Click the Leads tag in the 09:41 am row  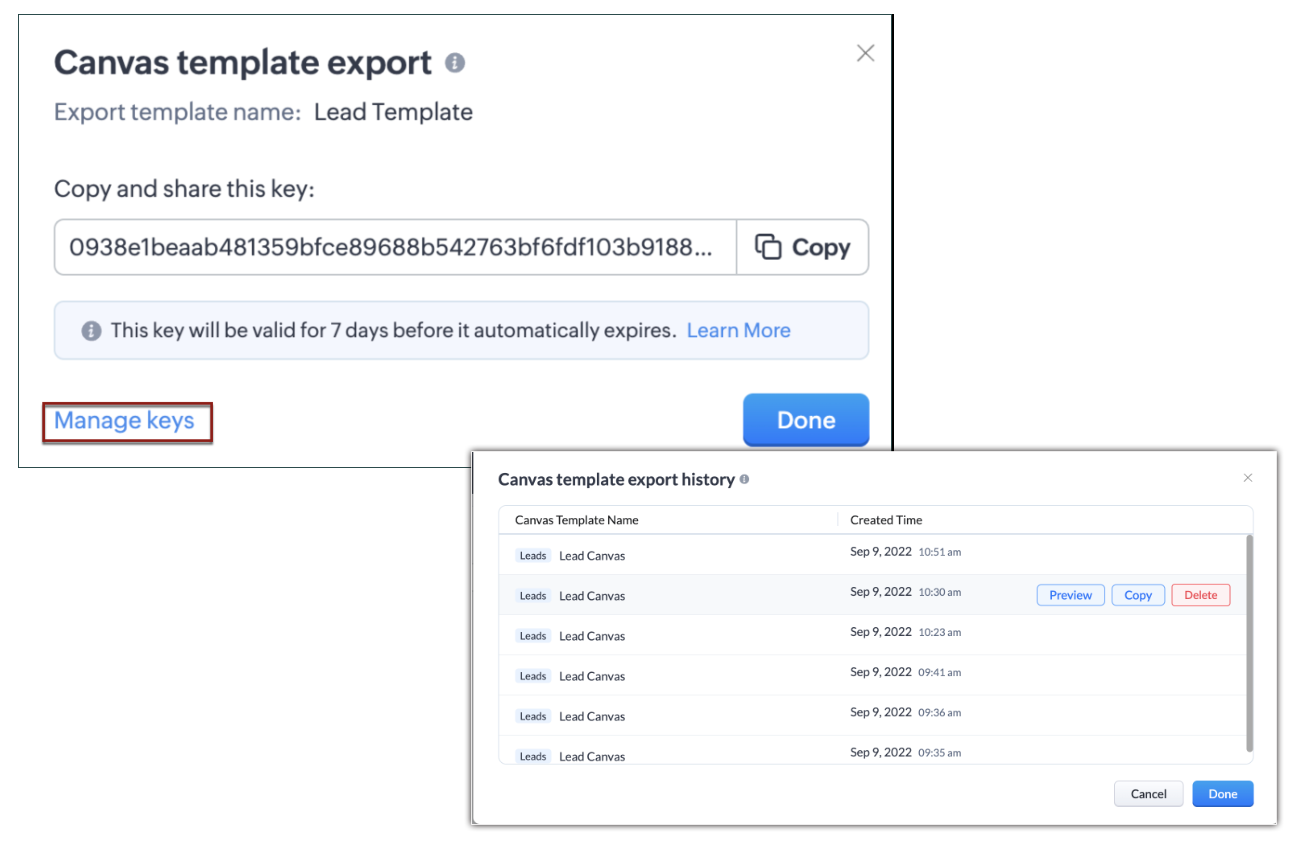(533, 676)
